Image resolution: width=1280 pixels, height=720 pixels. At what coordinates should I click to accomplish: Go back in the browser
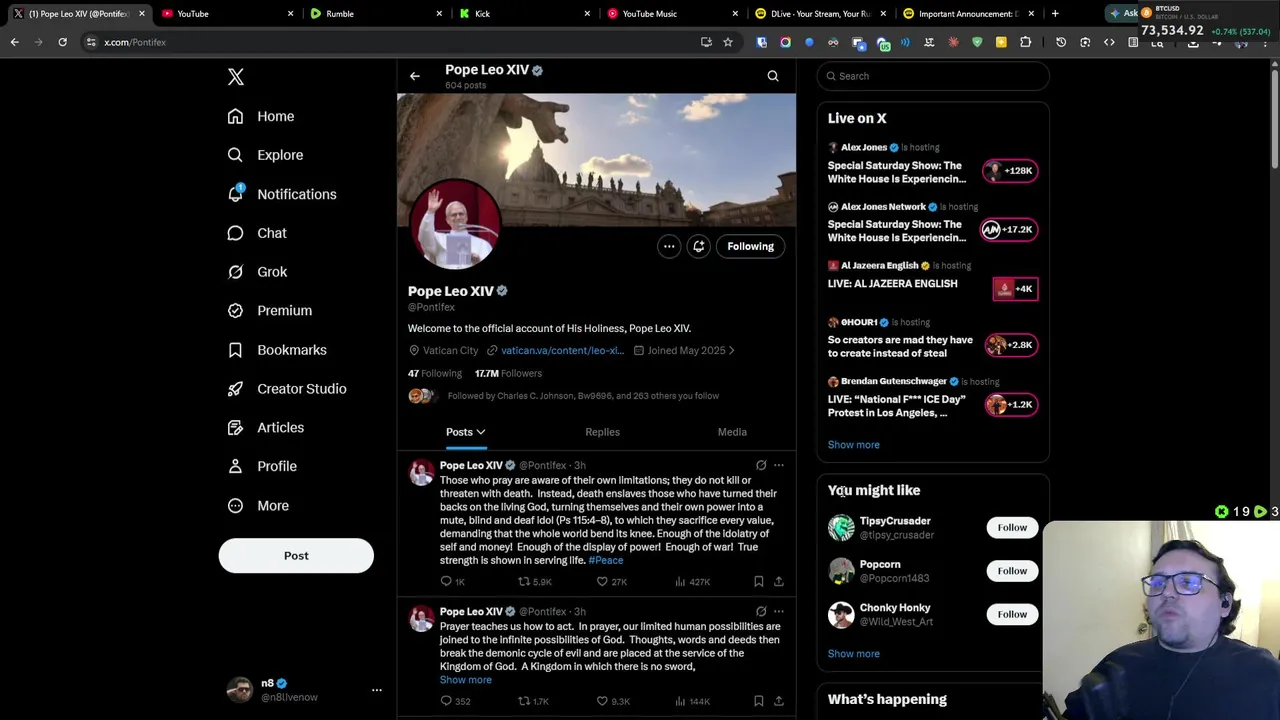[x=14, y=42]
